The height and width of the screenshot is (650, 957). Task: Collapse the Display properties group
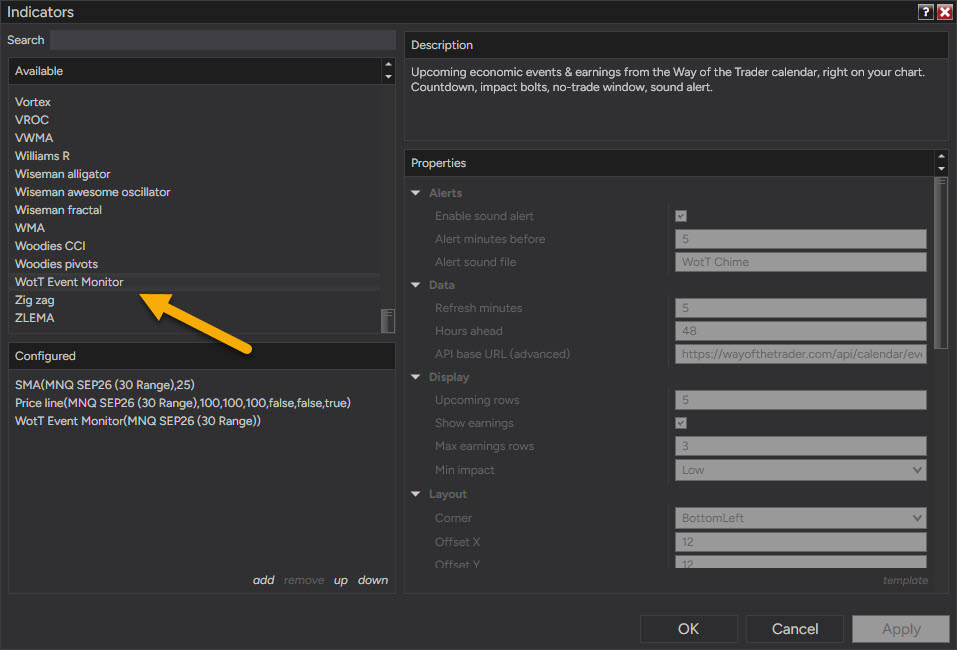[416, 377]
